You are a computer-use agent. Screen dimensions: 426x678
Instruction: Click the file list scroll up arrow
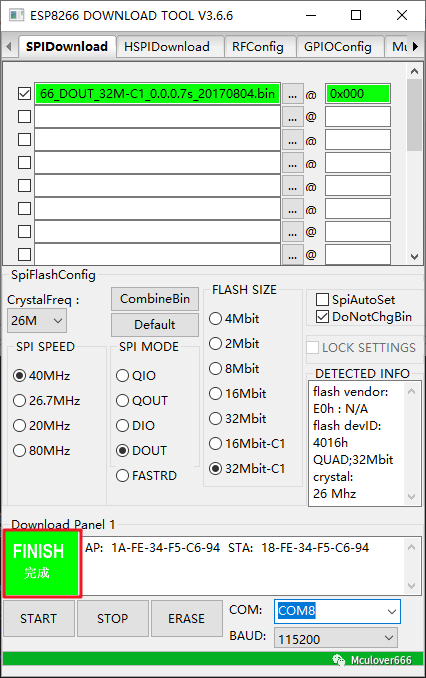click(414, 71)
